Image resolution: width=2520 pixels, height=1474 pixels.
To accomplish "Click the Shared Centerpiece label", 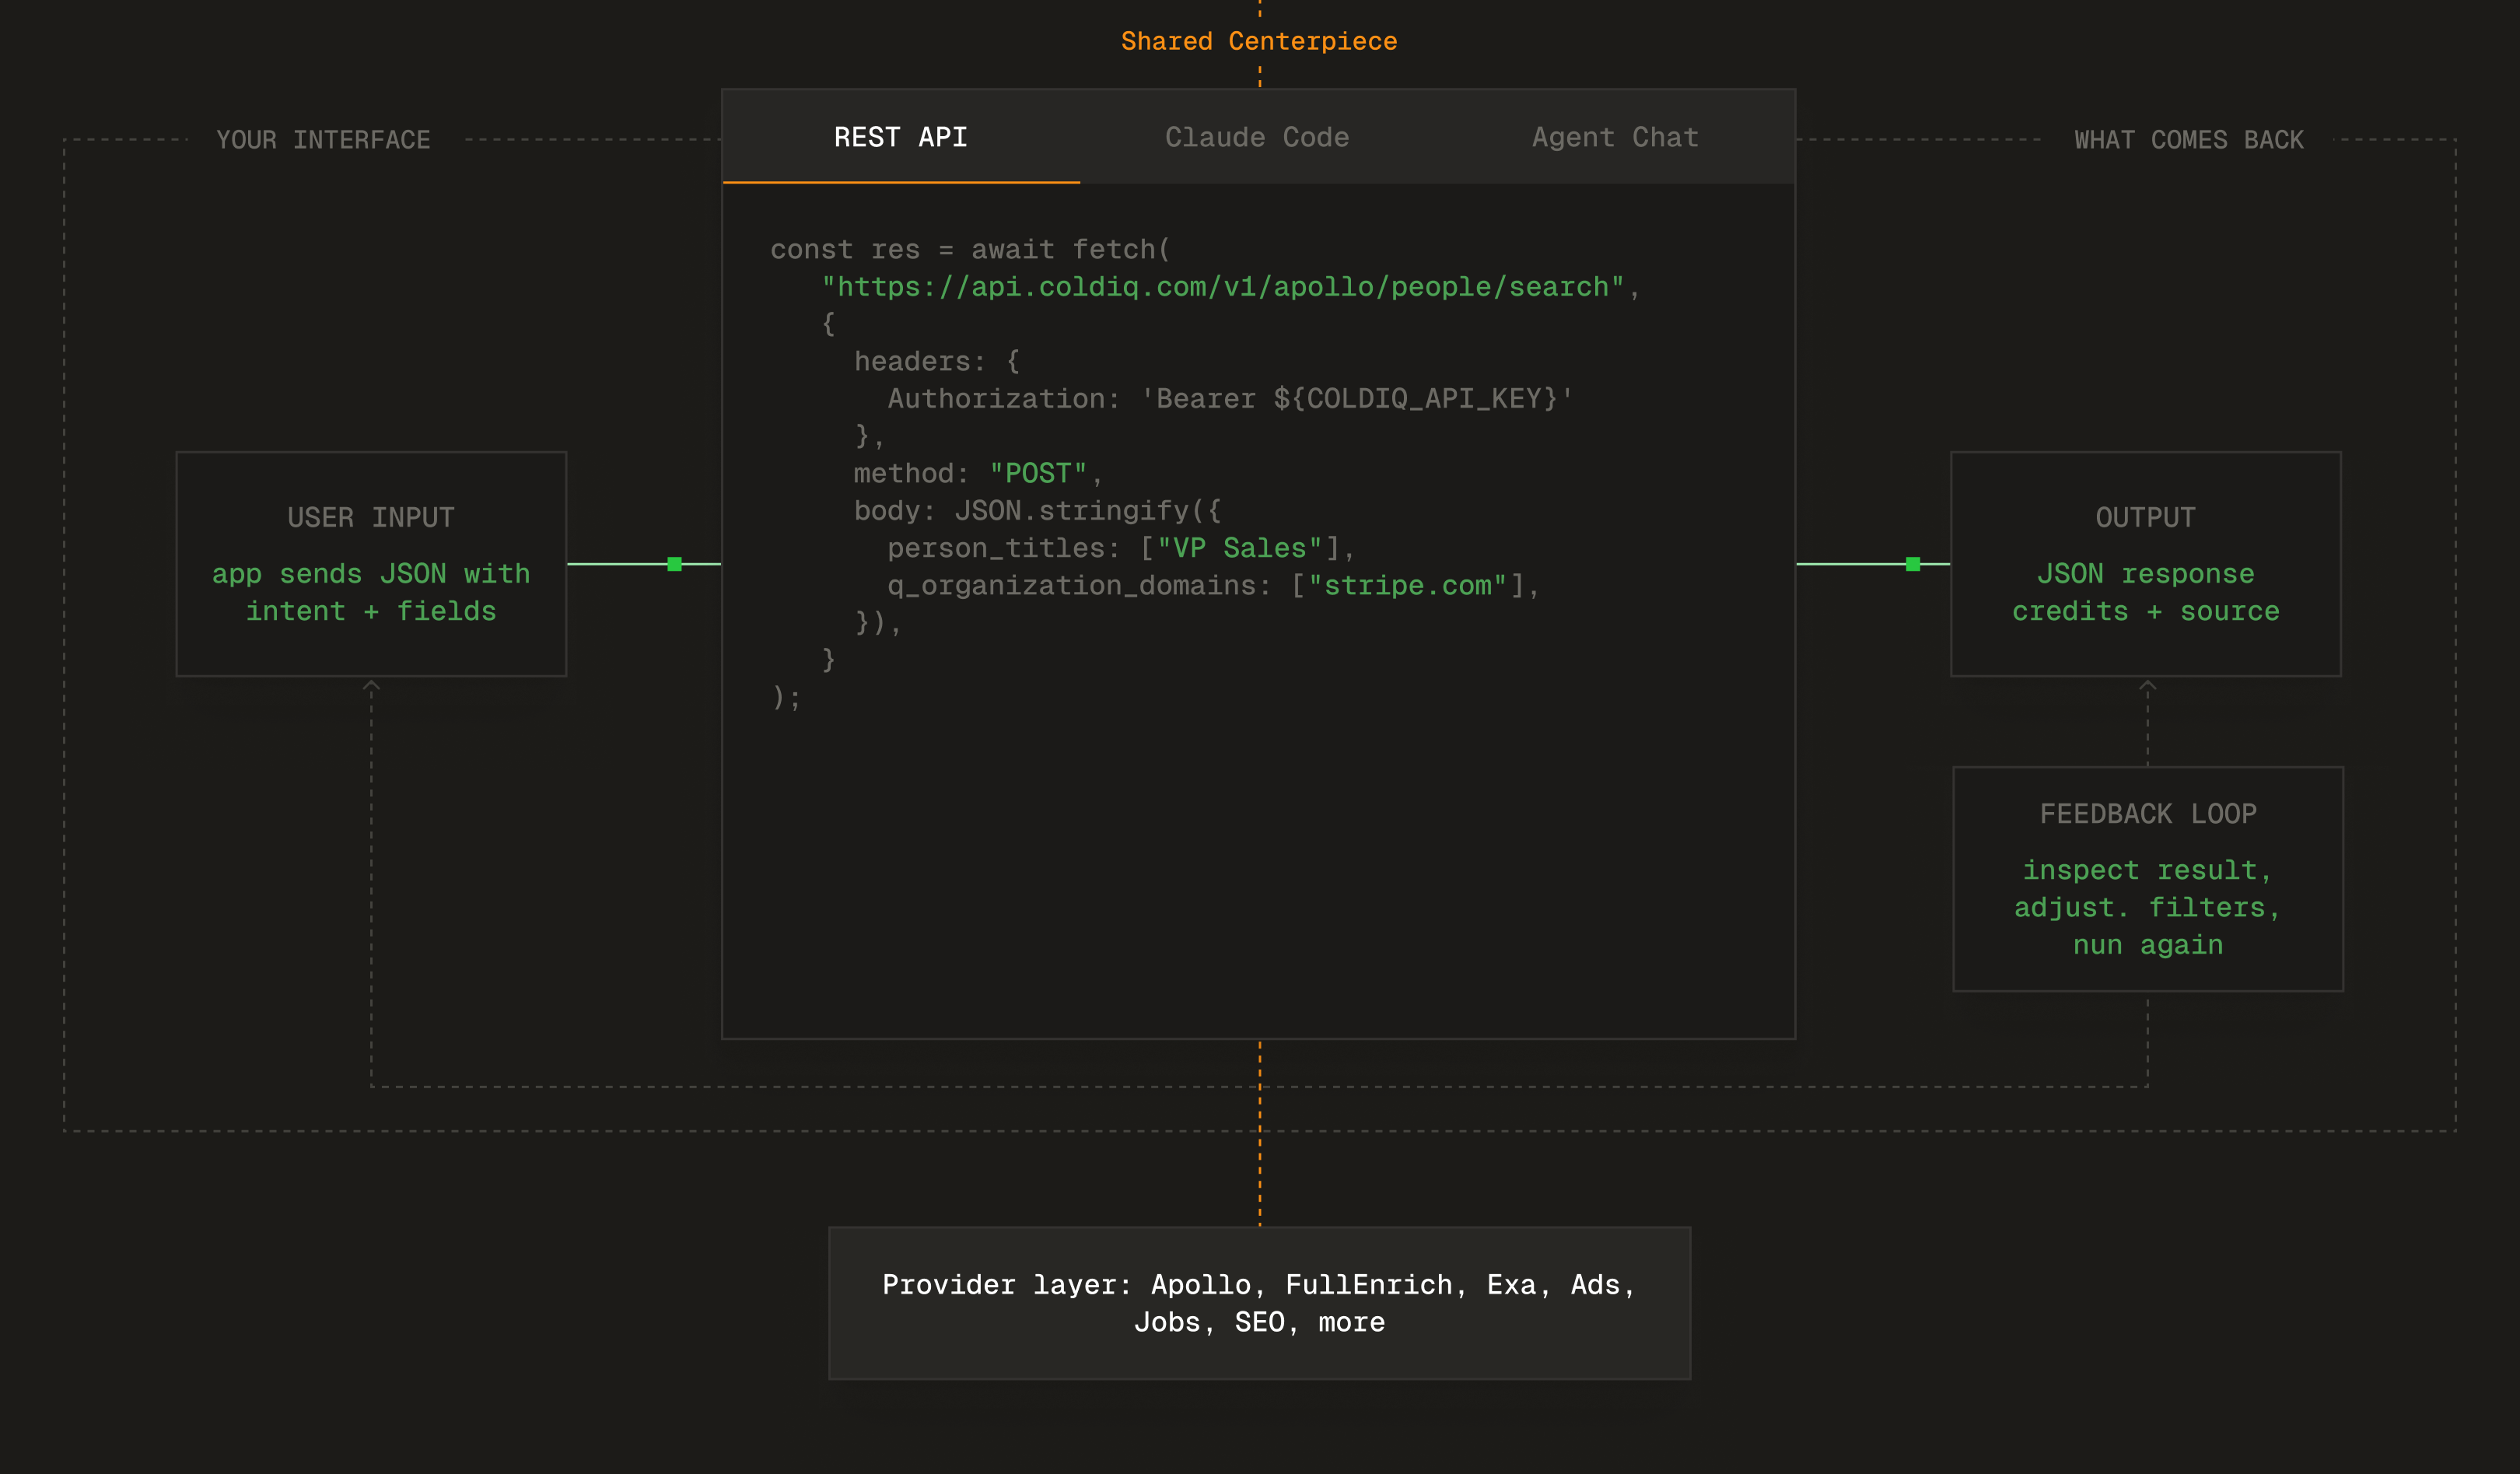I will (1259, 41).
